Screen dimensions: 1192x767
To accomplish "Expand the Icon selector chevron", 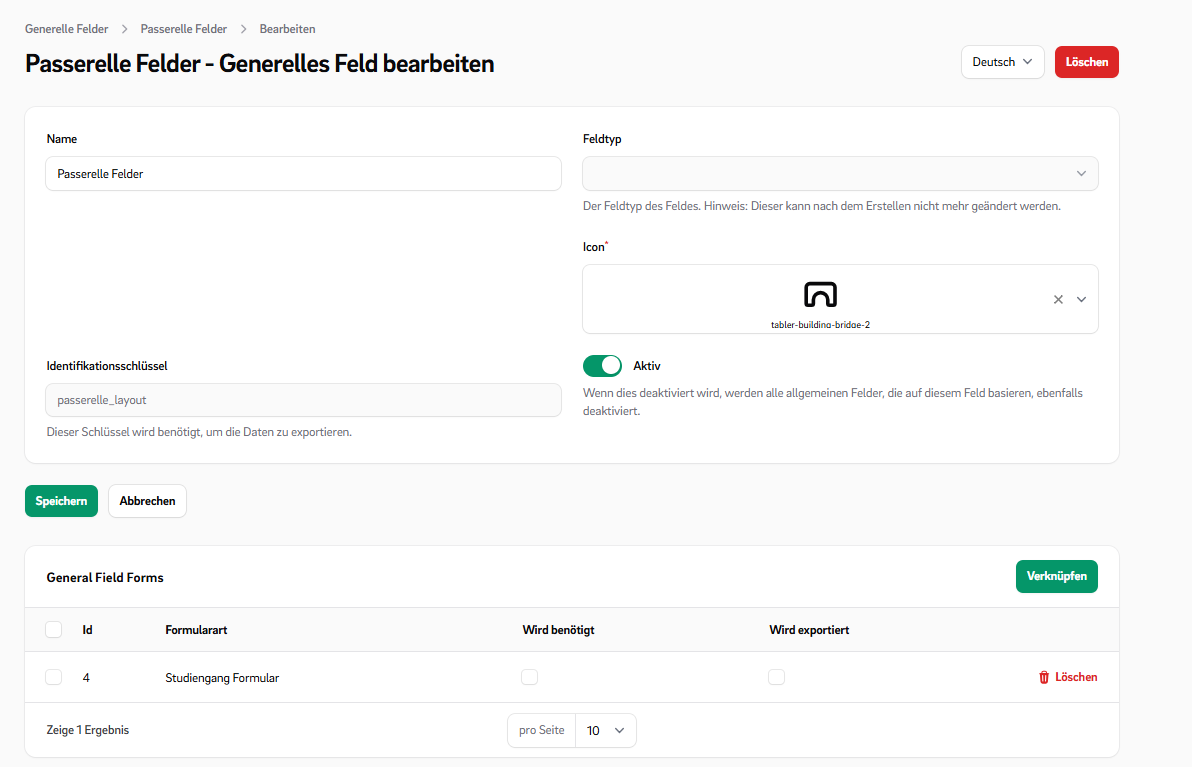I will click(1081, 299).
